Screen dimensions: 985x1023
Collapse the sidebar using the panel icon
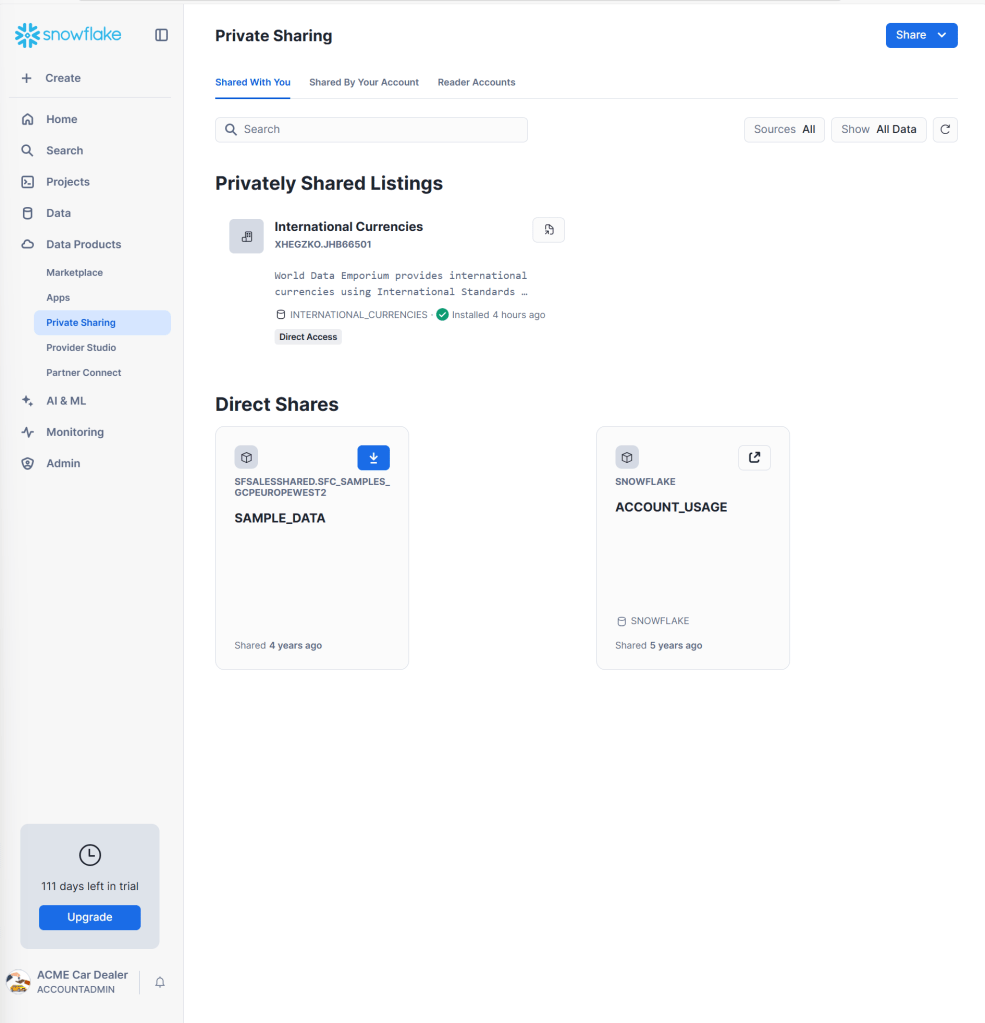point(161,35)
